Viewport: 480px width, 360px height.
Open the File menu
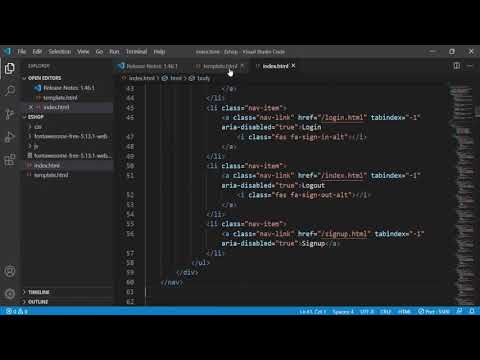pos(22,52)
